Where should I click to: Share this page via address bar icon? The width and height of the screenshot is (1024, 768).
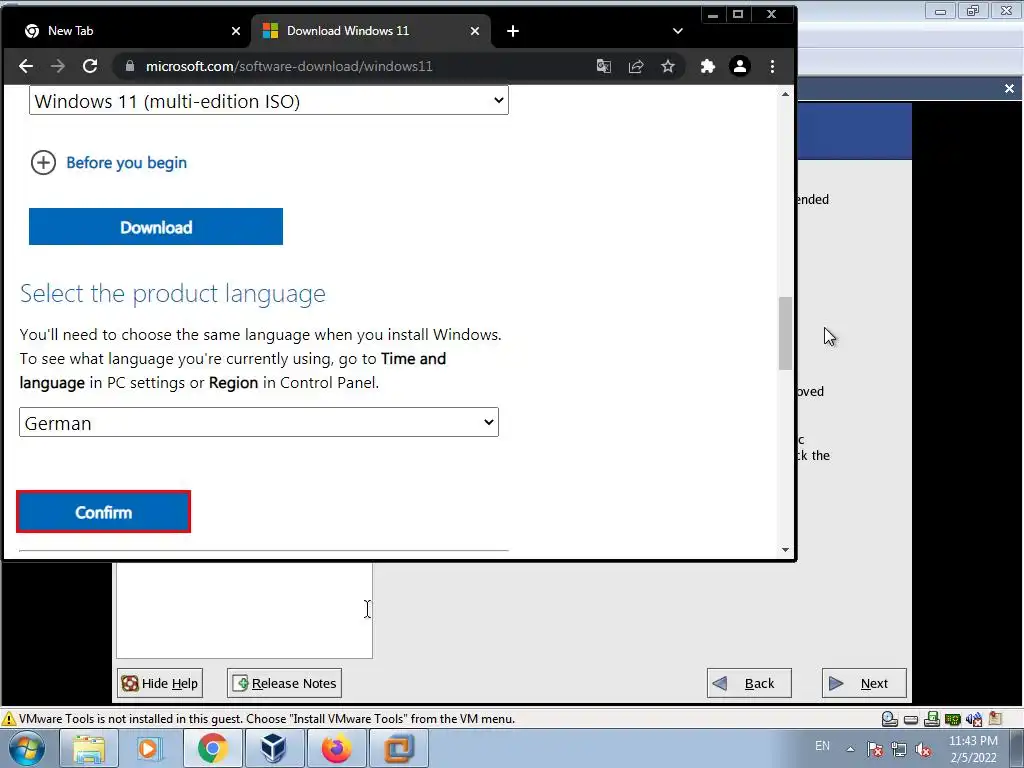pyautogui.click(x=635, y=66)
